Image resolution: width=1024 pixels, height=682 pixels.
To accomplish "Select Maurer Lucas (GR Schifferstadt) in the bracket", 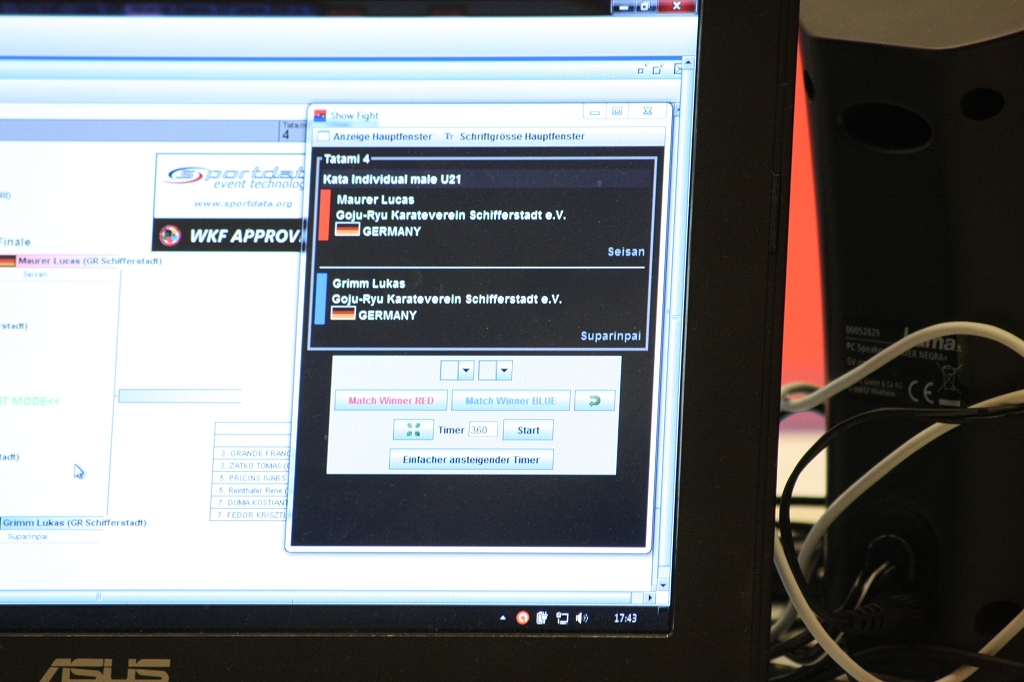I will tap(89, 261).
